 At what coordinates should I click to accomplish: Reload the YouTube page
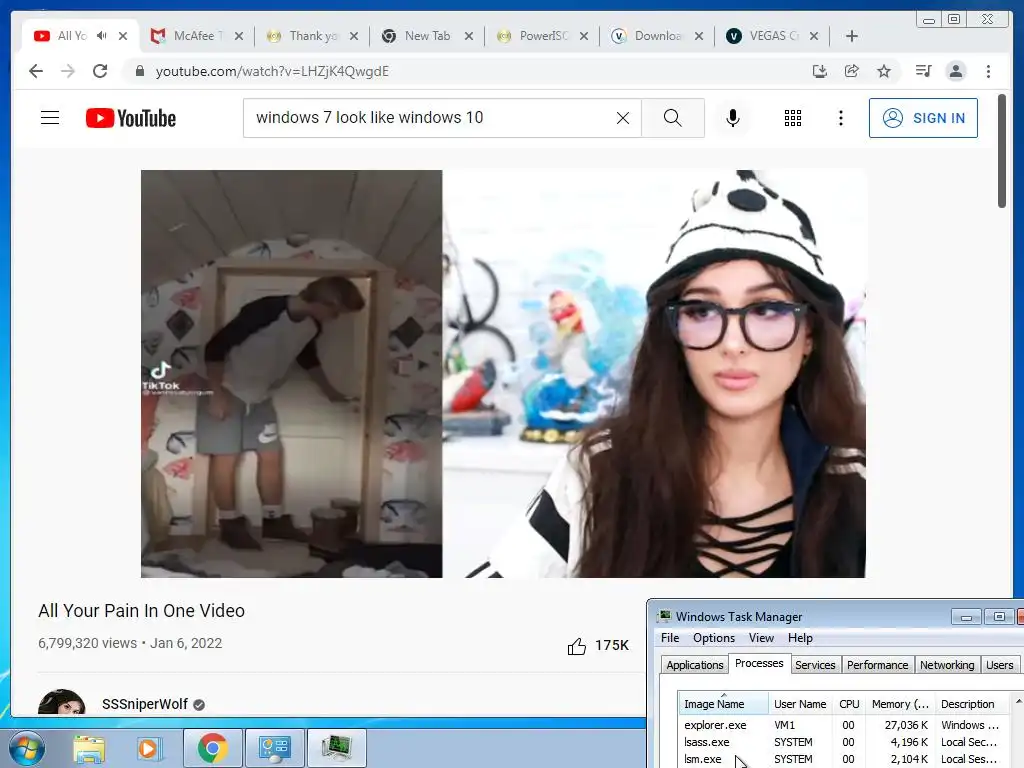point(100,71)
